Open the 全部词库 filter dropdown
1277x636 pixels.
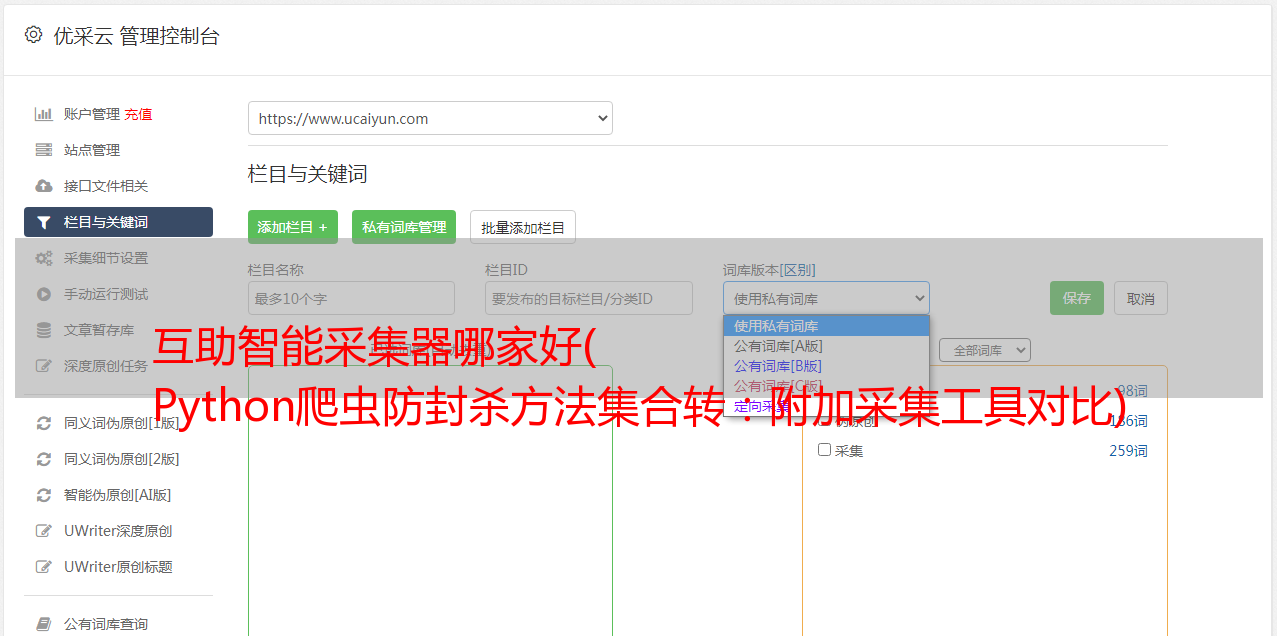tap(984, 350)
